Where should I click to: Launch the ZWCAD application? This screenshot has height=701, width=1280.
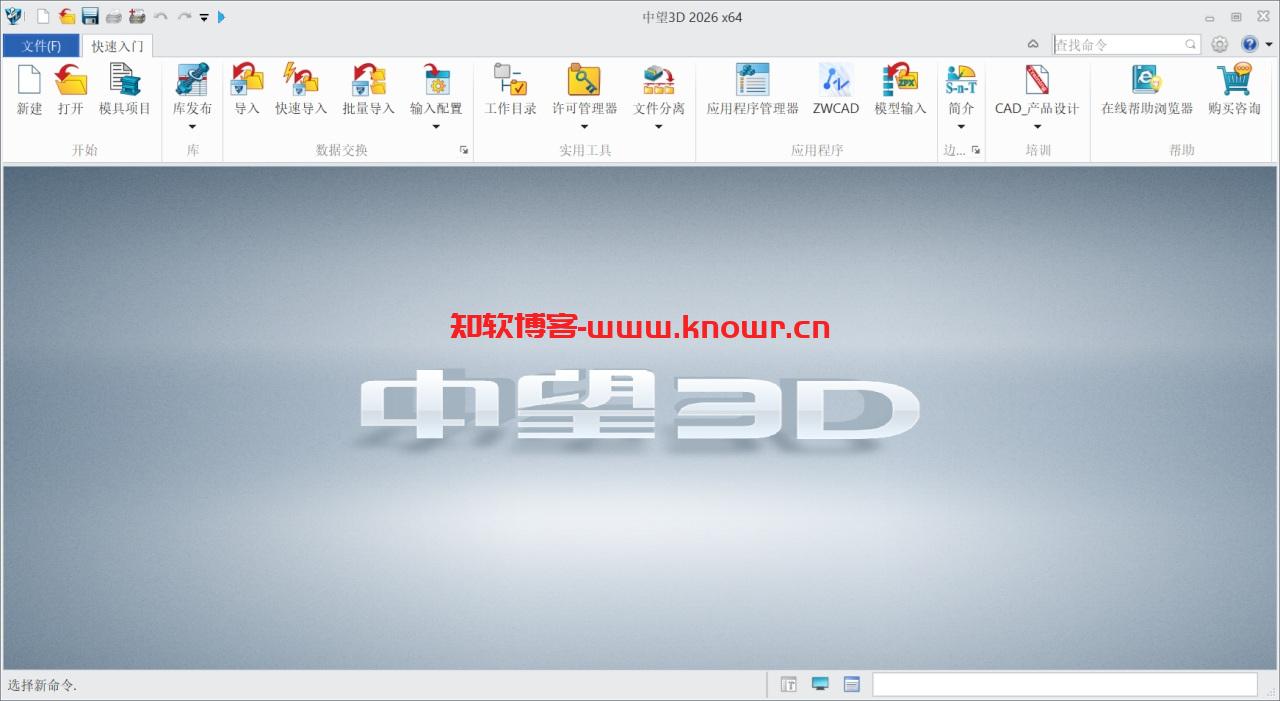pos(836,90)
